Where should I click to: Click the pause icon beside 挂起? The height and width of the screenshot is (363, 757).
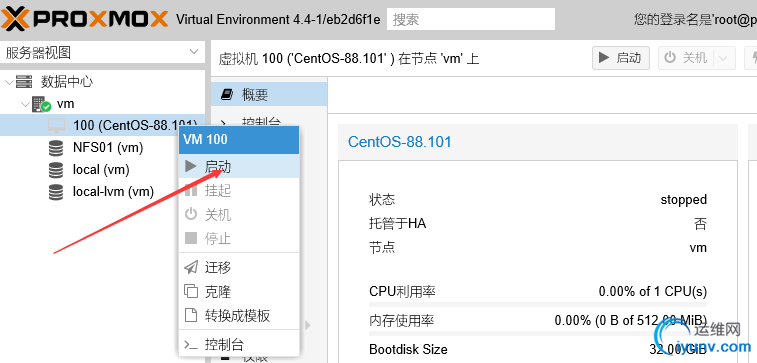coord(191,191)
